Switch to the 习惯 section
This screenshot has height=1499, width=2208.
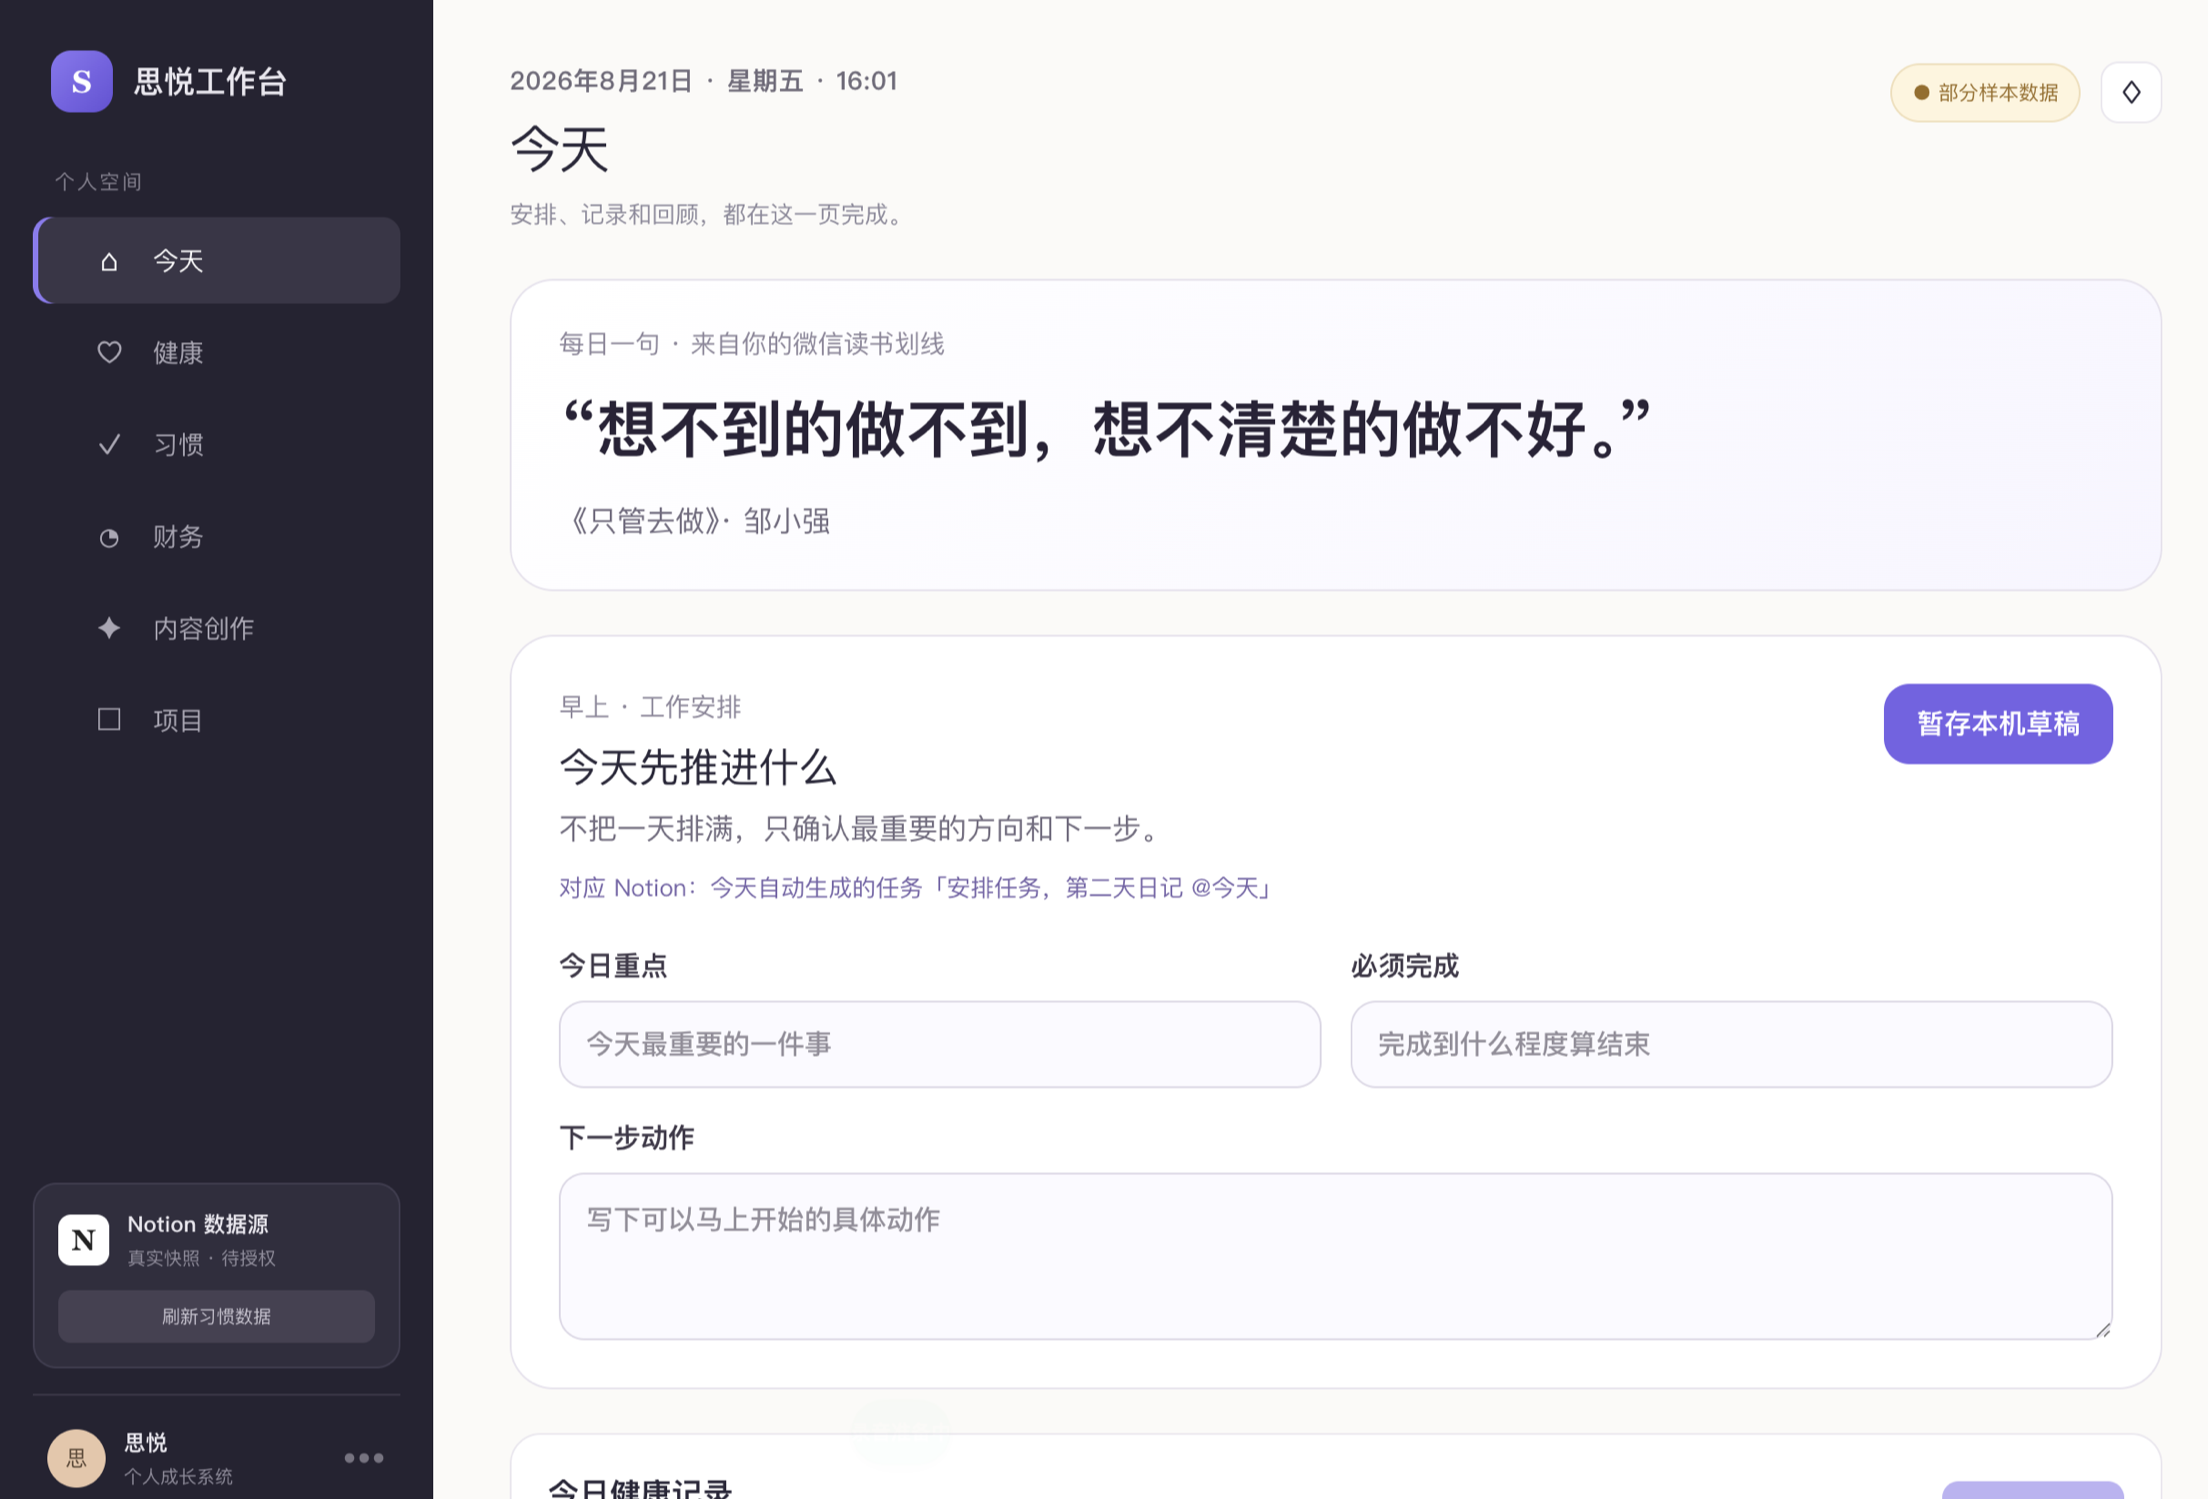tap(217, 444)
